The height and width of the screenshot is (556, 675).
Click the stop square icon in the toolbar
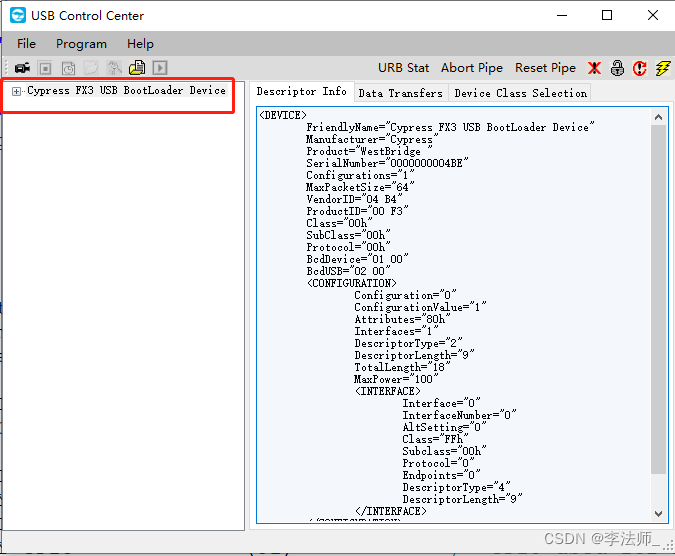tap(45, 68)
